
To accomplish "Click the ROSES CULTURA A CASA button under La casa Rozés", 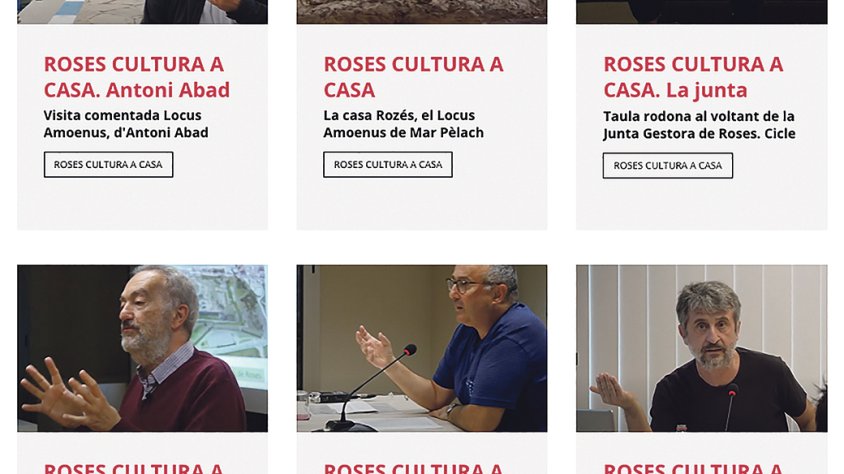I will 388,165.
